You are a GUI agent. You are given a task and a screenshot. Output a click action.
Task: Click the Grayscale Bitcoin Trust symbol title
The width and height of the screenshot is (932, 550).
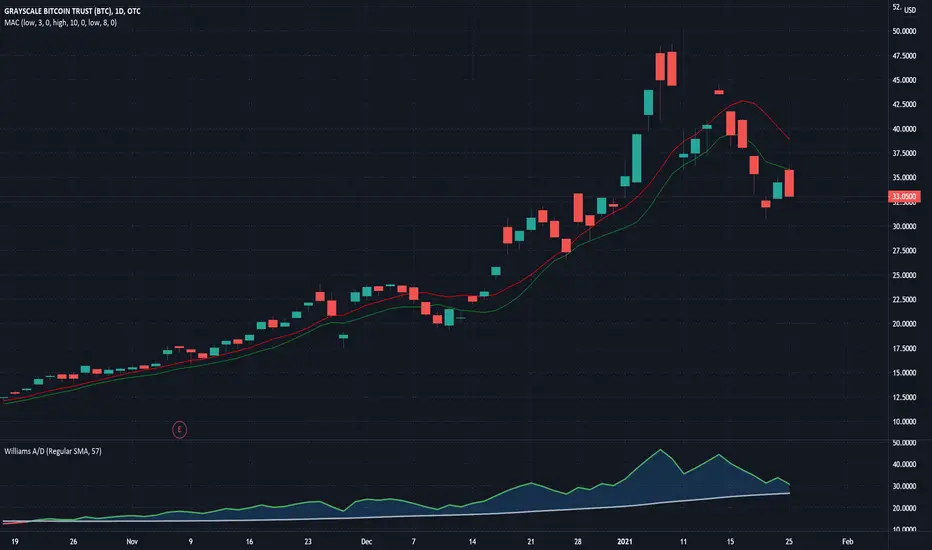(x=72, y=11)
